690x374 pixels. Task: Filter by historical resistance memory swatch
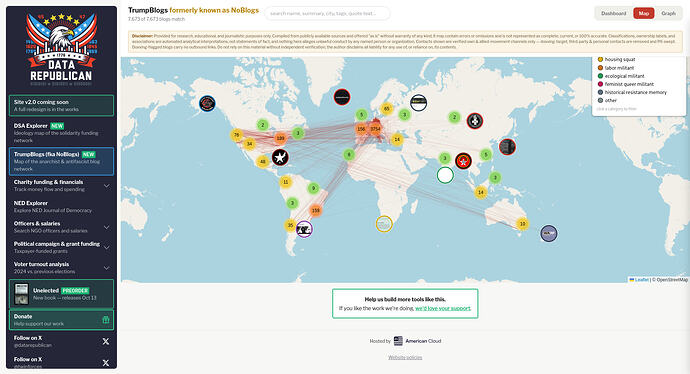600,92
